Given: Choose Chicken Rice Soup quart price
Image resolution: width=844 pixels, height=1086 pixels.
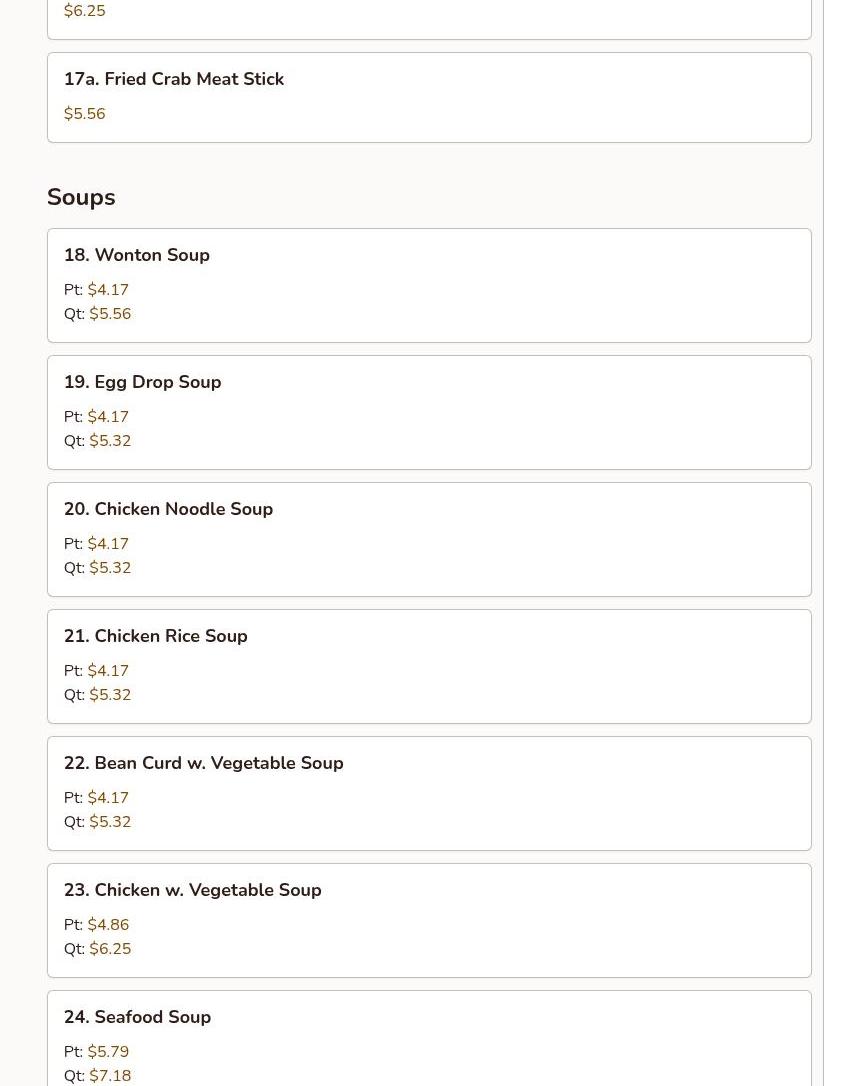Looking at the screenshot, I should [110, 695].
